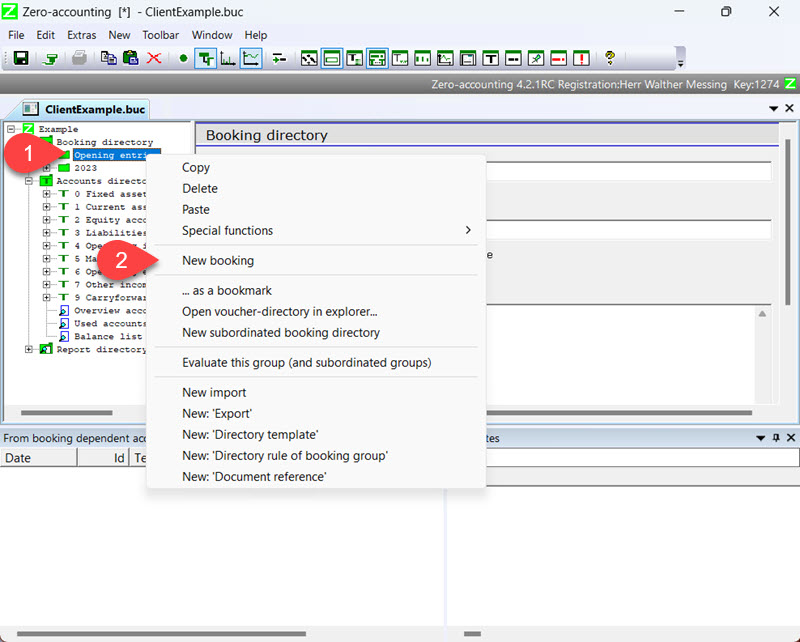
Task: Click the yellow question mark help icon
Action: click(x=609, y=58)
